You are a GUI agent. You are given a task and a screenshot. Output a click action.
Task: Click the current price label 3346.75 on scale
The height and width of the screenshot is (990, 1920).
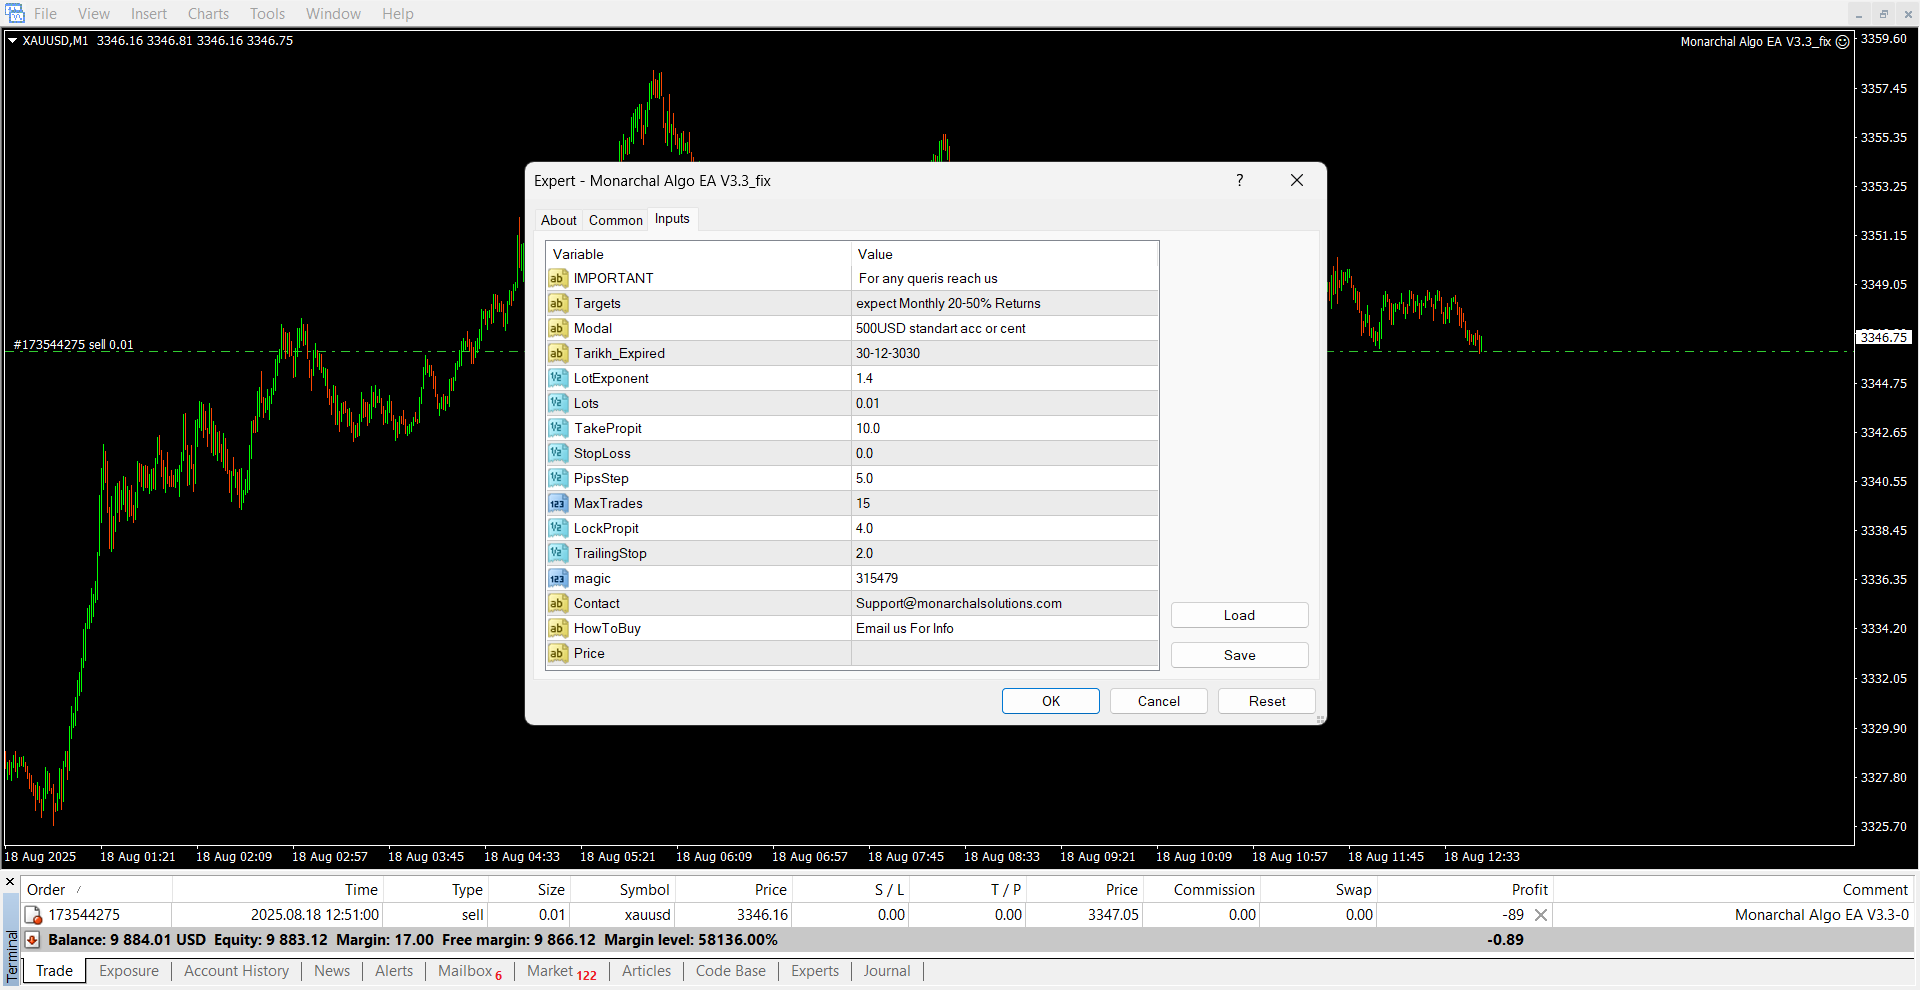[1884, 337]
